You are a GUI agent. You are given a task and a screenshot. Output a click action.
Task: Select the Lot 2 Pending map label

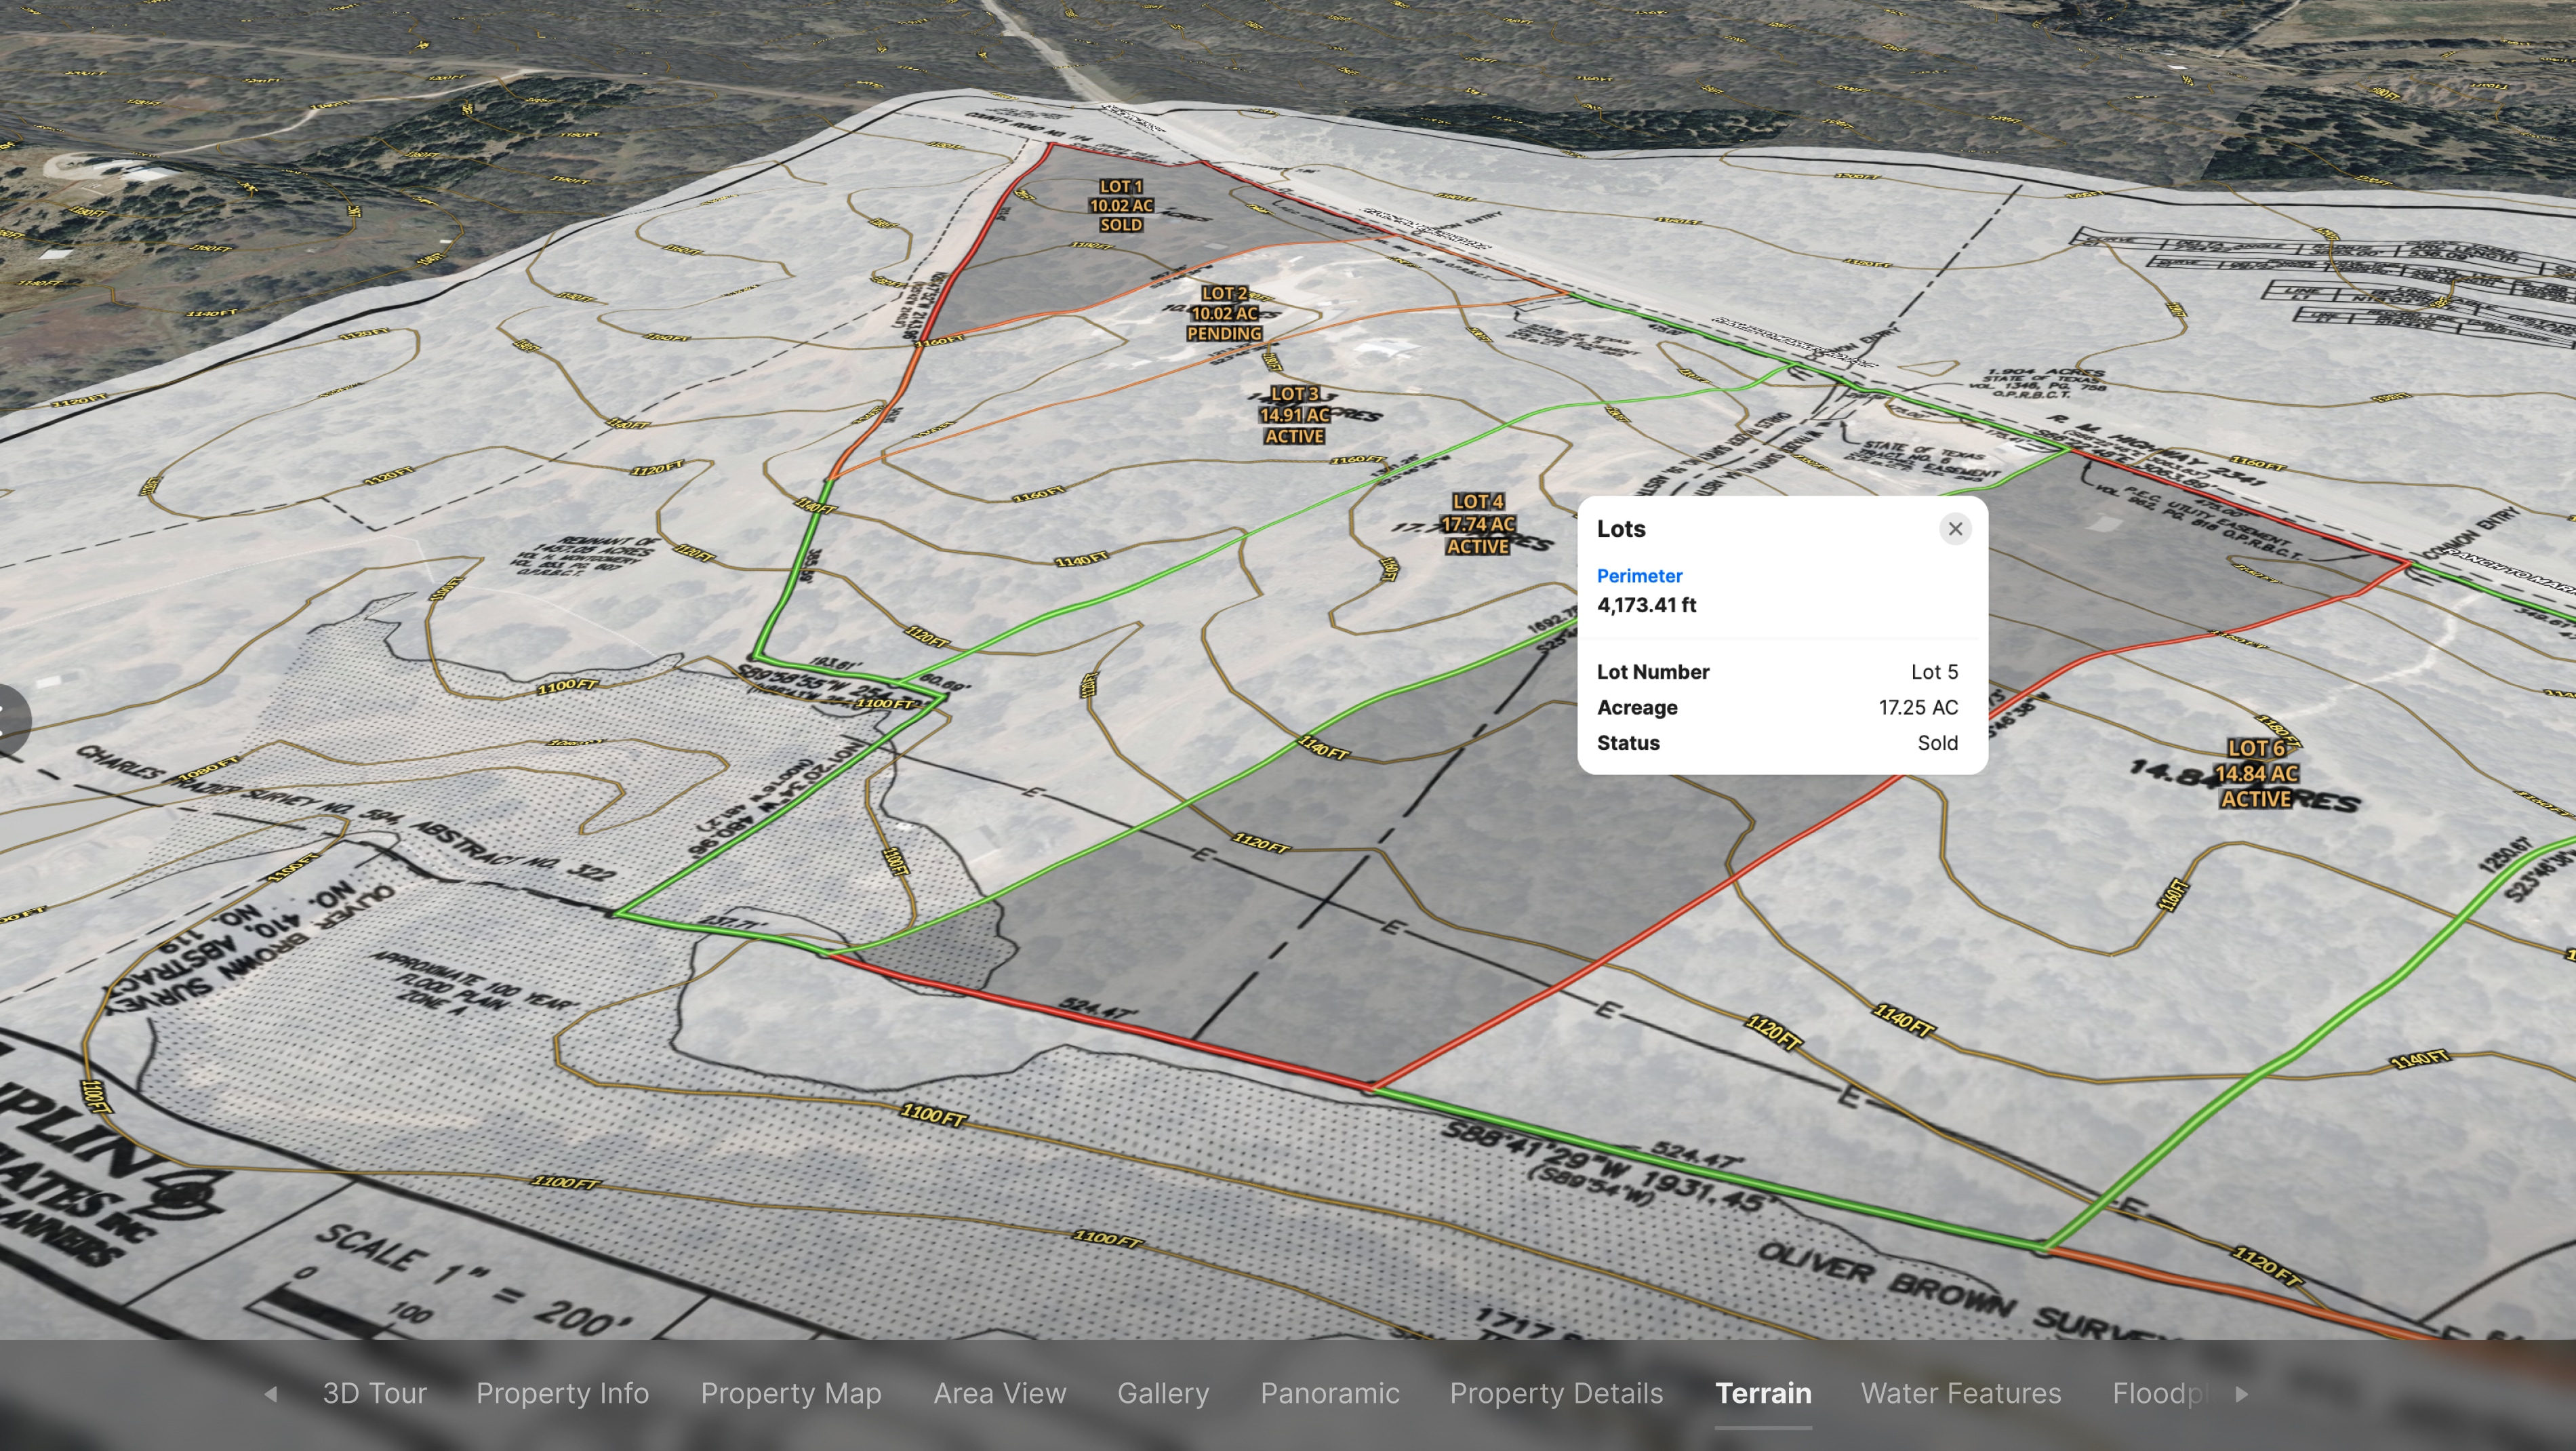click(1224, 313)
